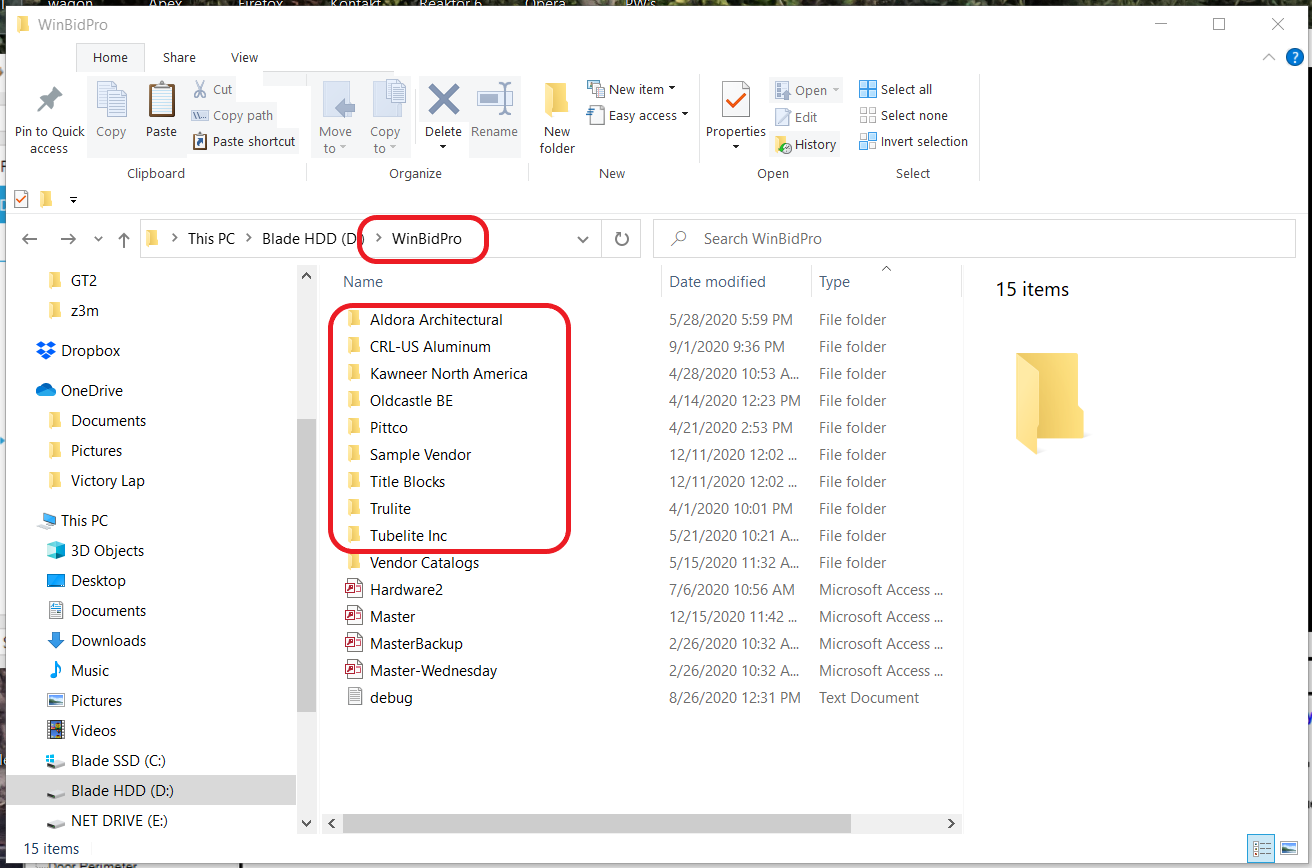Click Copy path in the ribbon
Viewport: 1312px width, 868px height.
point(232,115)
